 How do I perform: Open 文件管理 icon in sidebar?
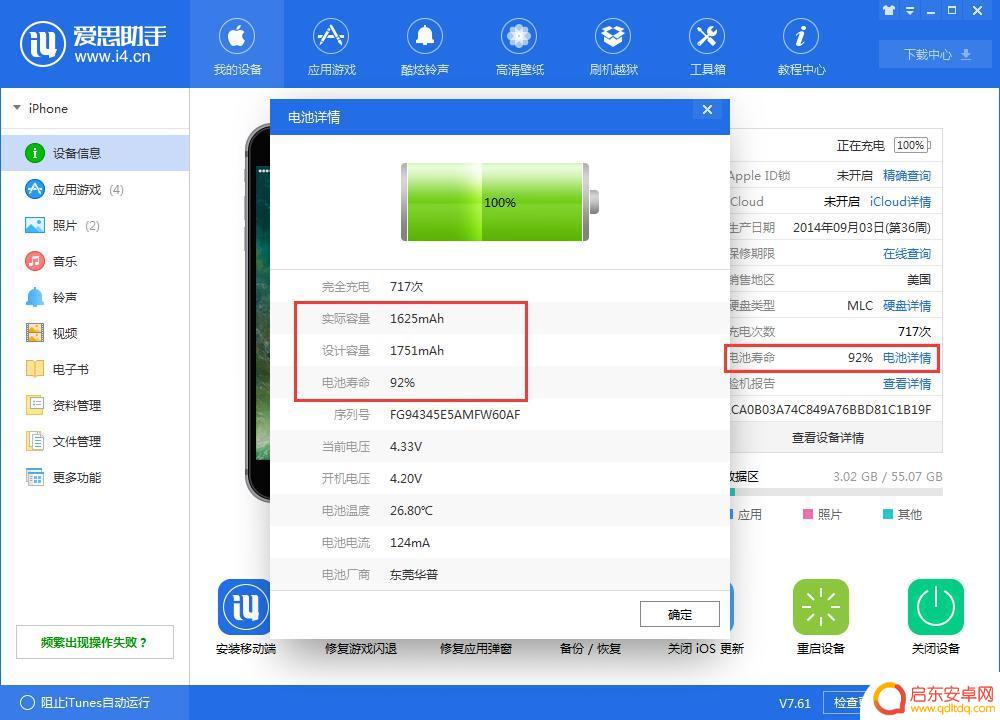pos(34,441)
